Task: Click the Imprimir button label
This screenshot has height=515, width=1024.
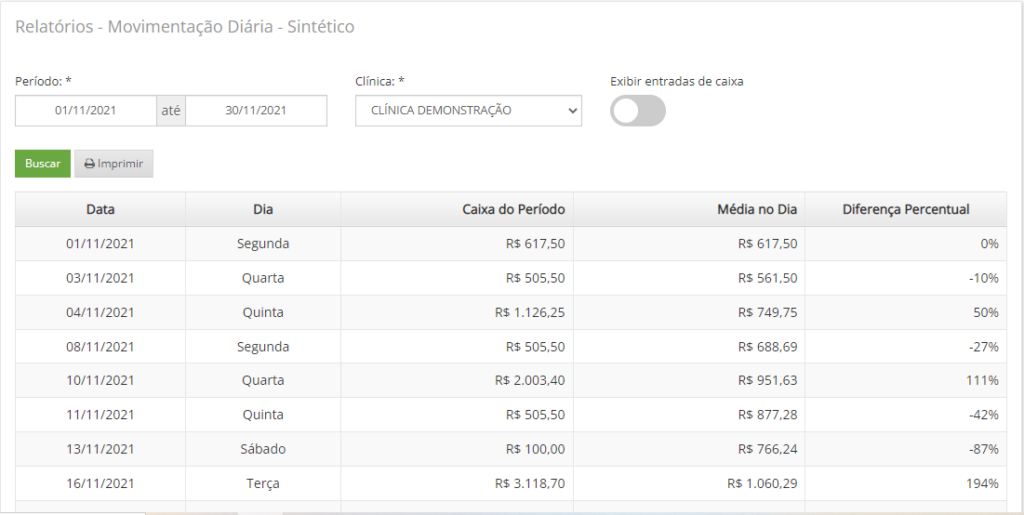Action: pyautogui.click(x=120, y=164)
